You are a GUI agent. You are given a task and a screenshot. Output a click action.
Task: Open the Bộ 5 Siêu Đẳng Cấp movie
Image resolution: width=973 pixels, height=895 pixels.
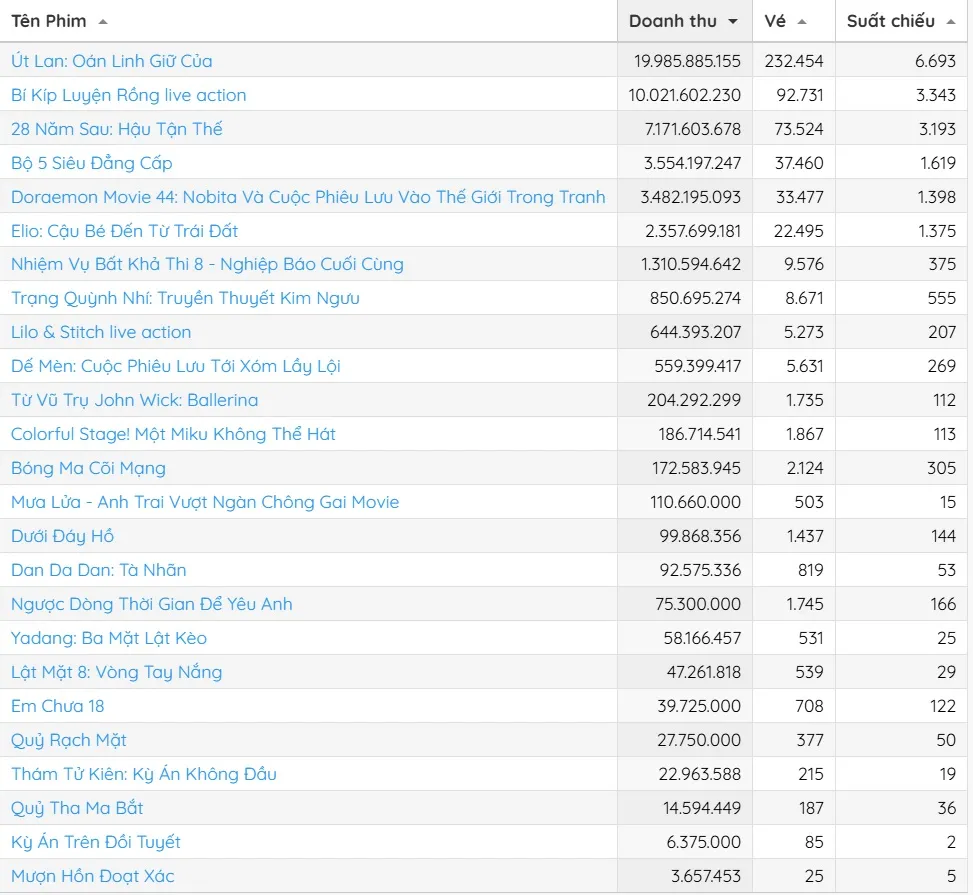click(91, 163)
